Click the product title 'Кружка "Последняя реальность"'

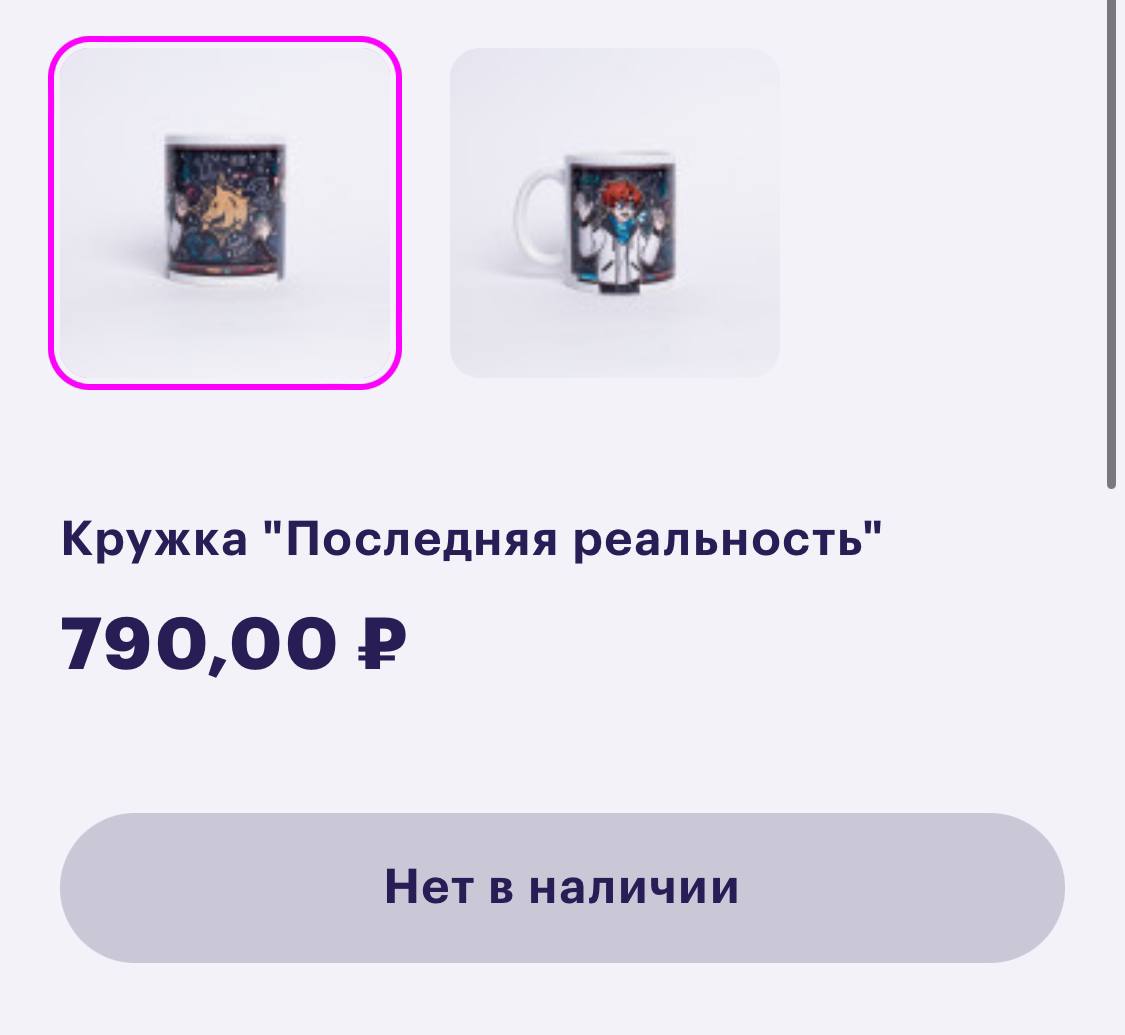coord(471,539)
